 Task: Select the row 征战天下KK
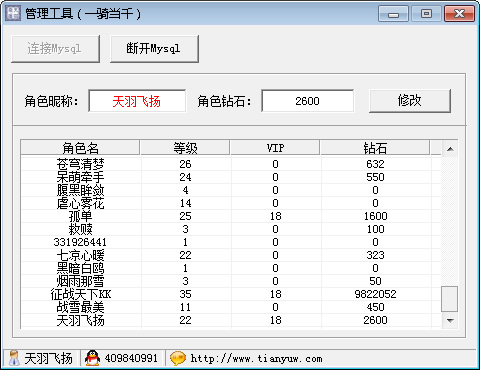[231, 294]
